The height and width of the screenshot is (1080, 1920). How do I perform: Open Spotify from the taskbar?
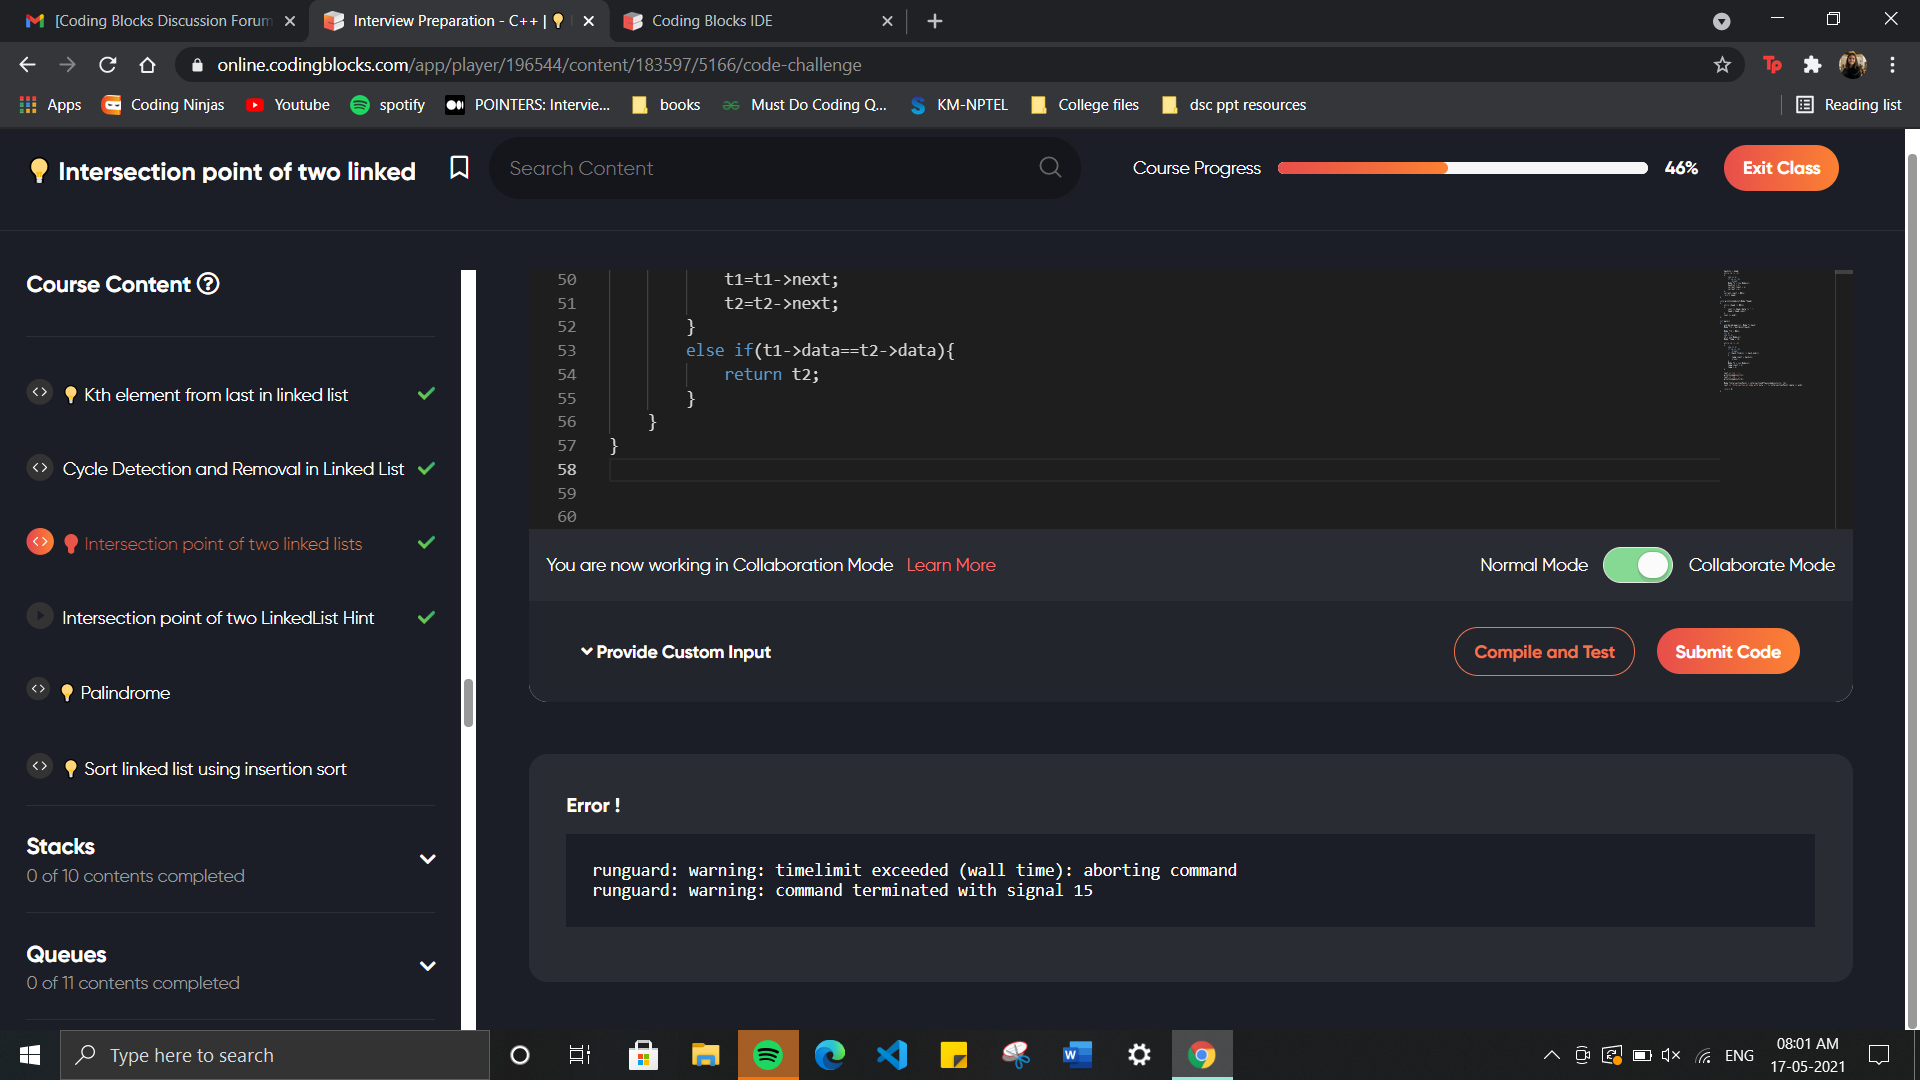pos(767,1055)
